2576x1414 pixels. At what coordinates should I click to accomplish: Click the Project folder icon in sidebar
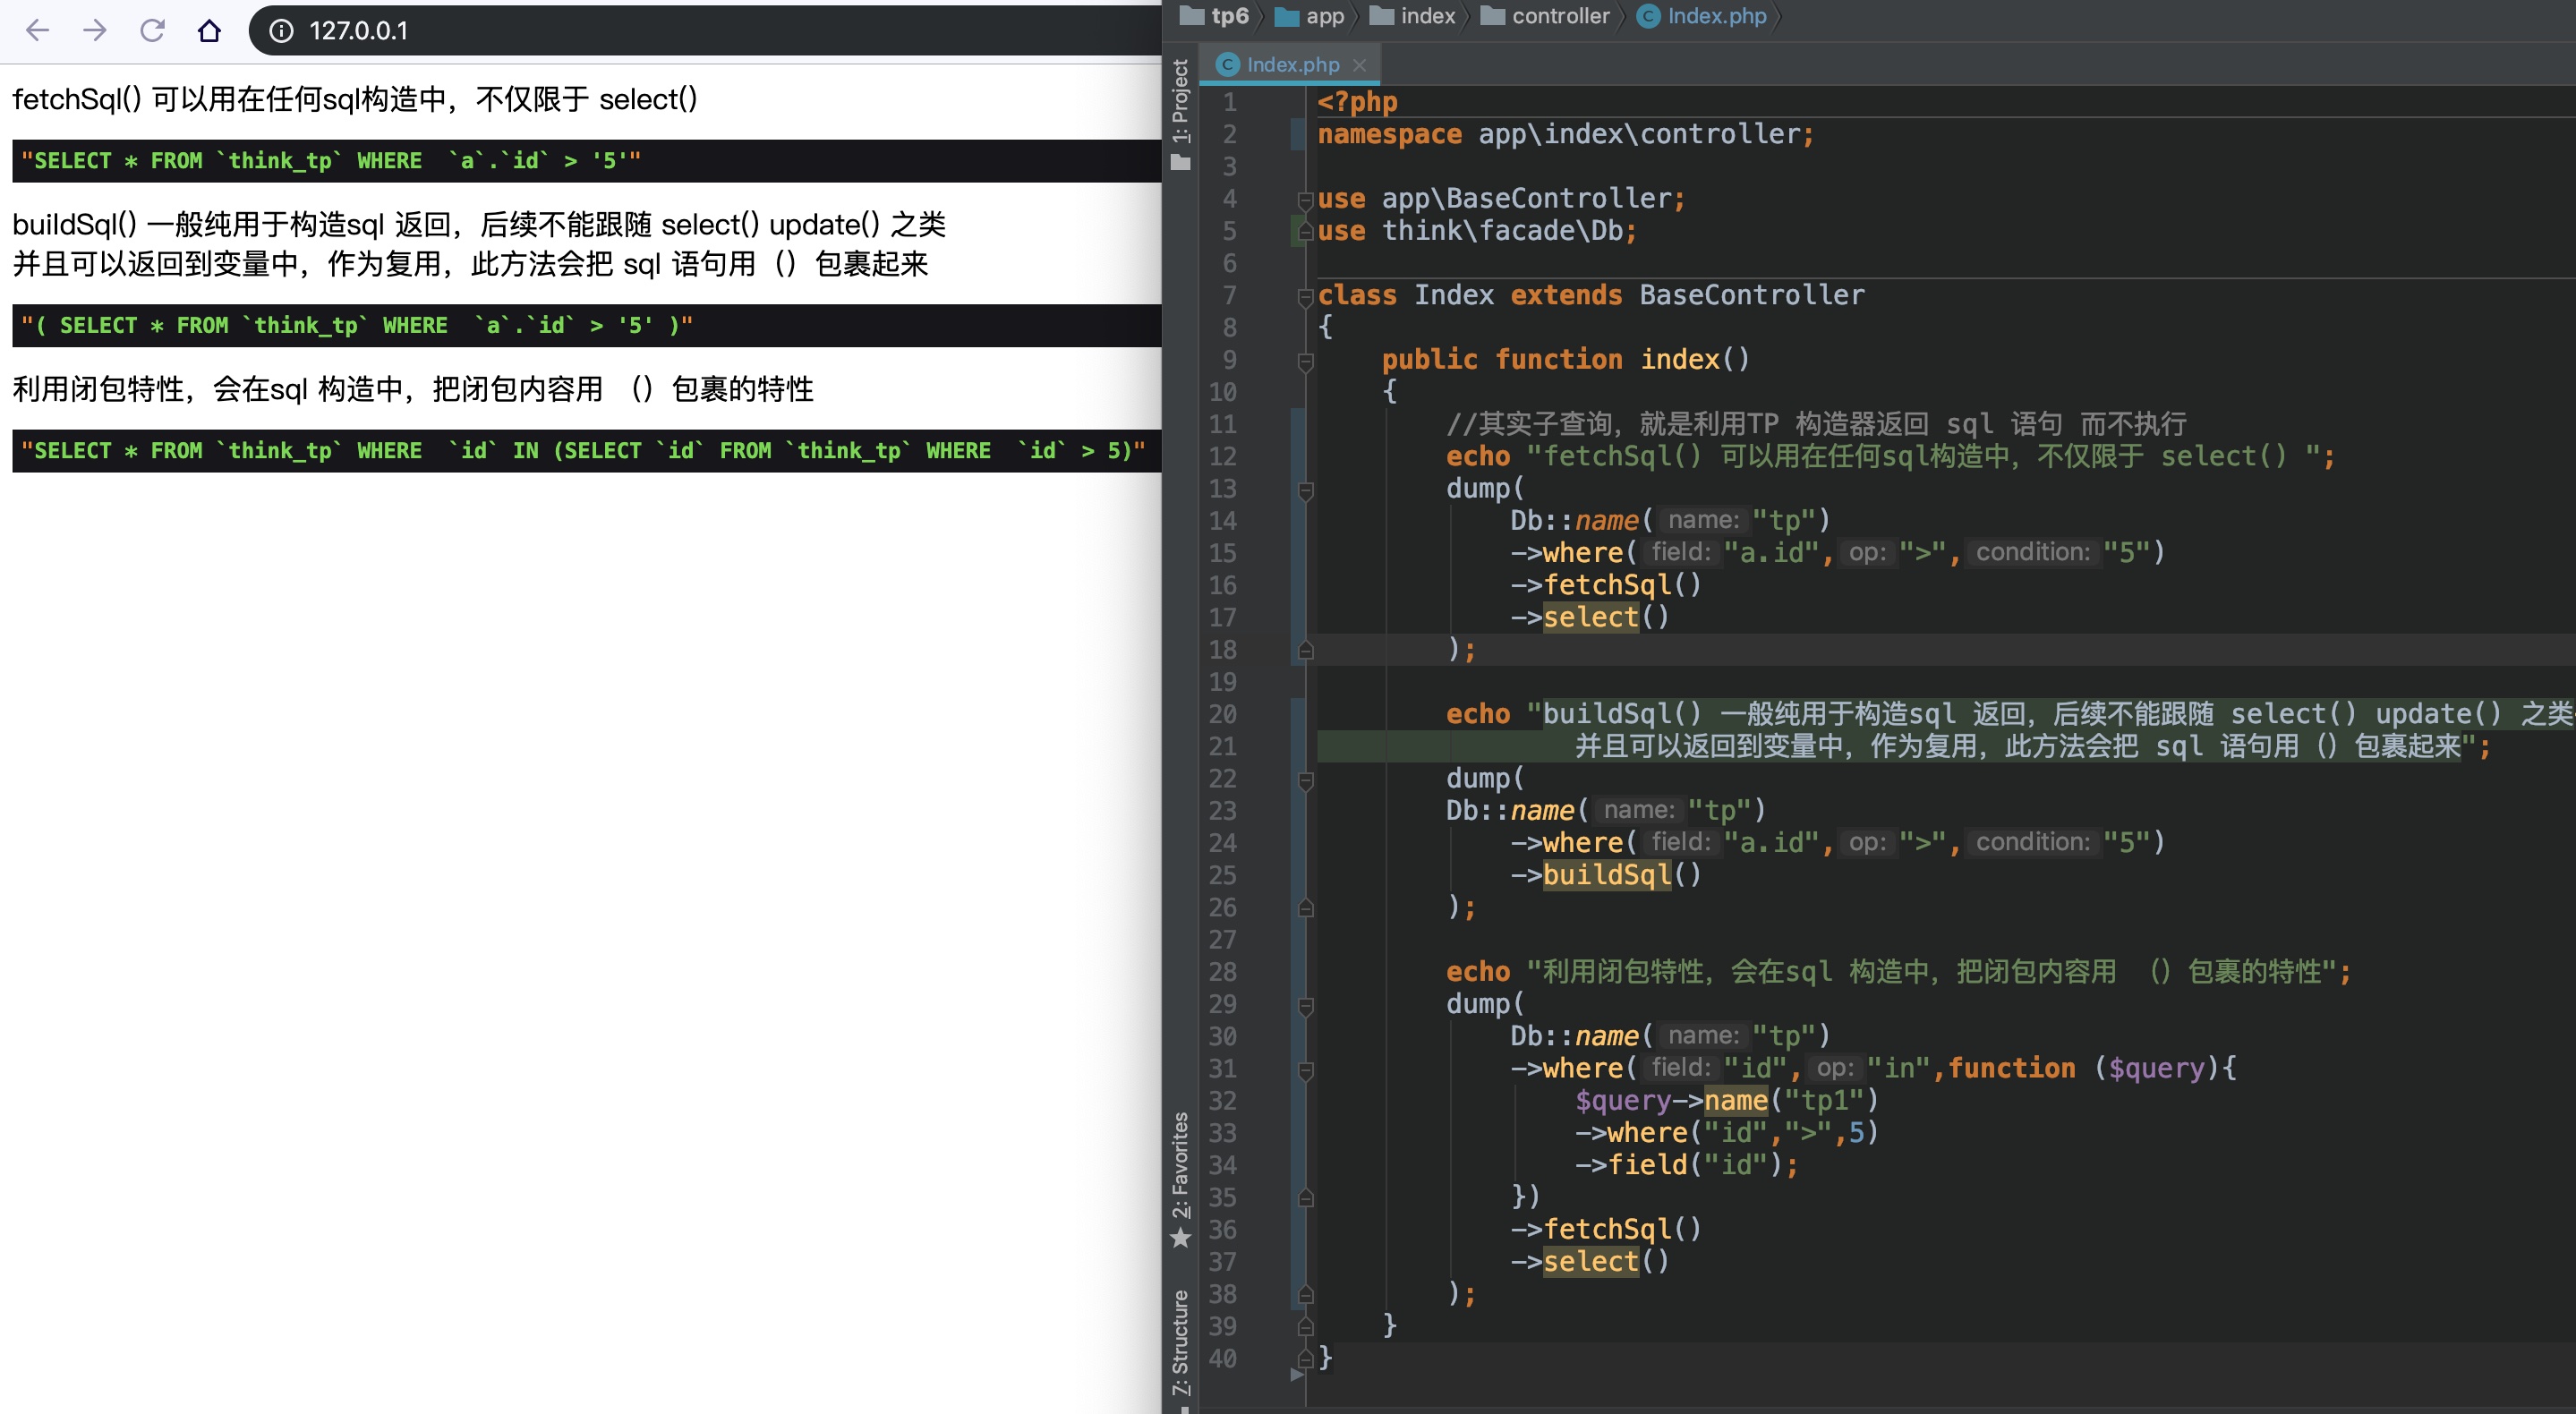tap(1181, 161)
